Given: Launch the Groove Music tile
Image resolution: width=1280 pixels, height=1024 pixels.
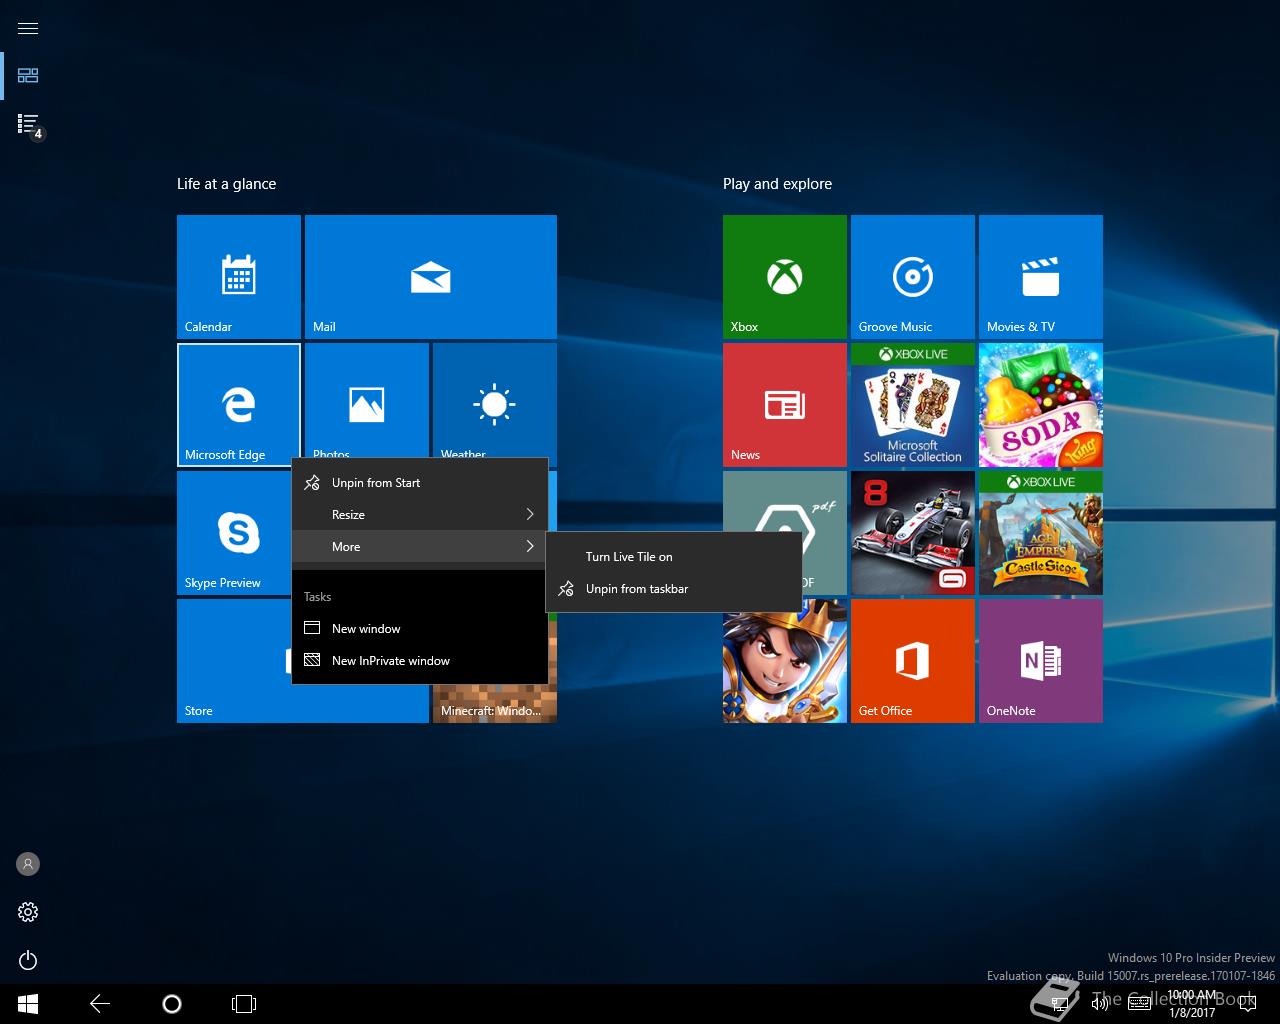Looking at the screenshot, I should pos(913,277).
